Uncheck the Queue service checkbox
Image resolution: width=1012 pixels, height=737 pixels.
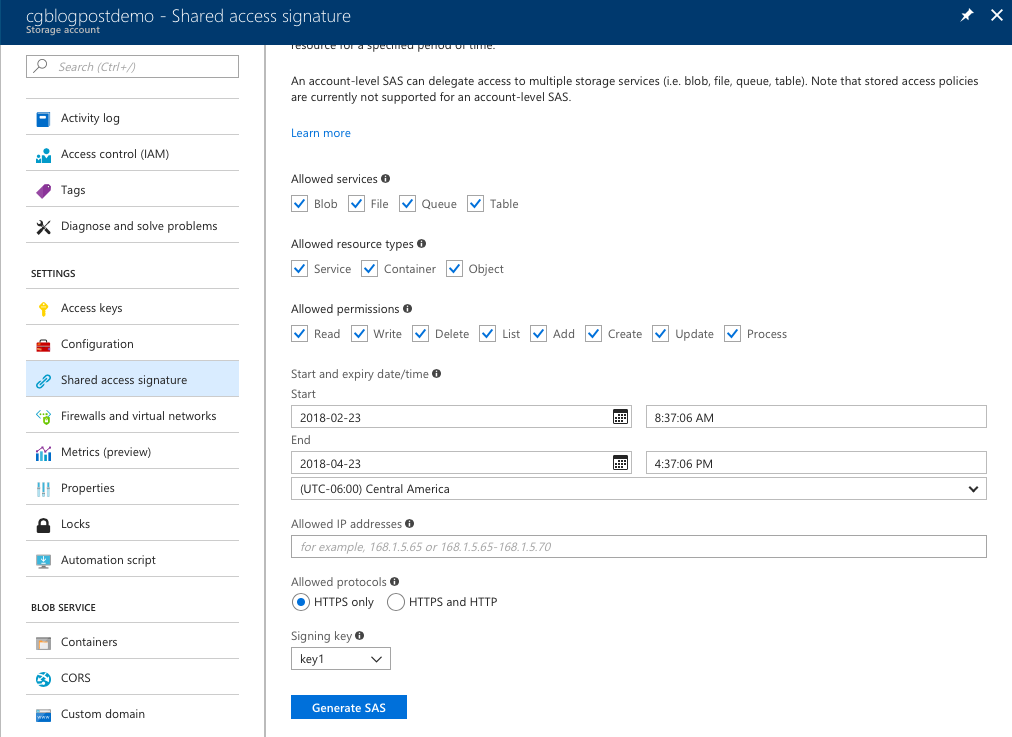click(407, 204)
